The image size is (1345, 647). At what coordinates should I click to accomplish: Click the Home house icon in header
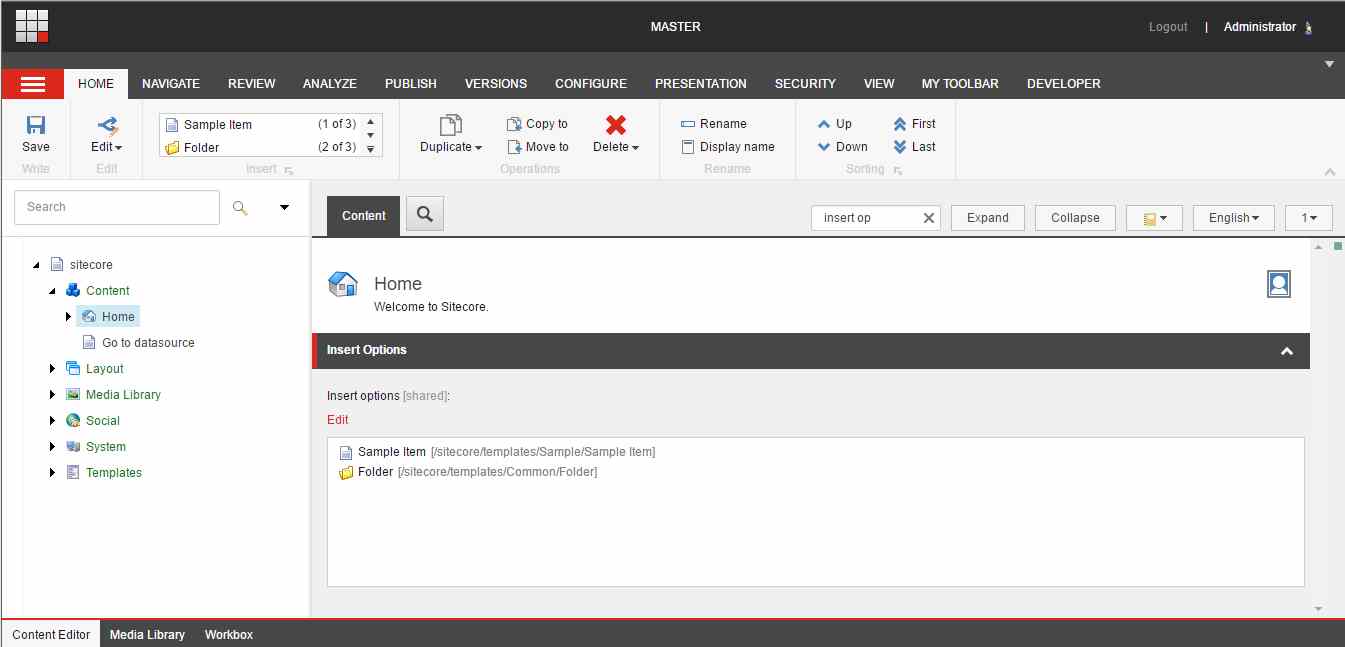pos(343,285)
